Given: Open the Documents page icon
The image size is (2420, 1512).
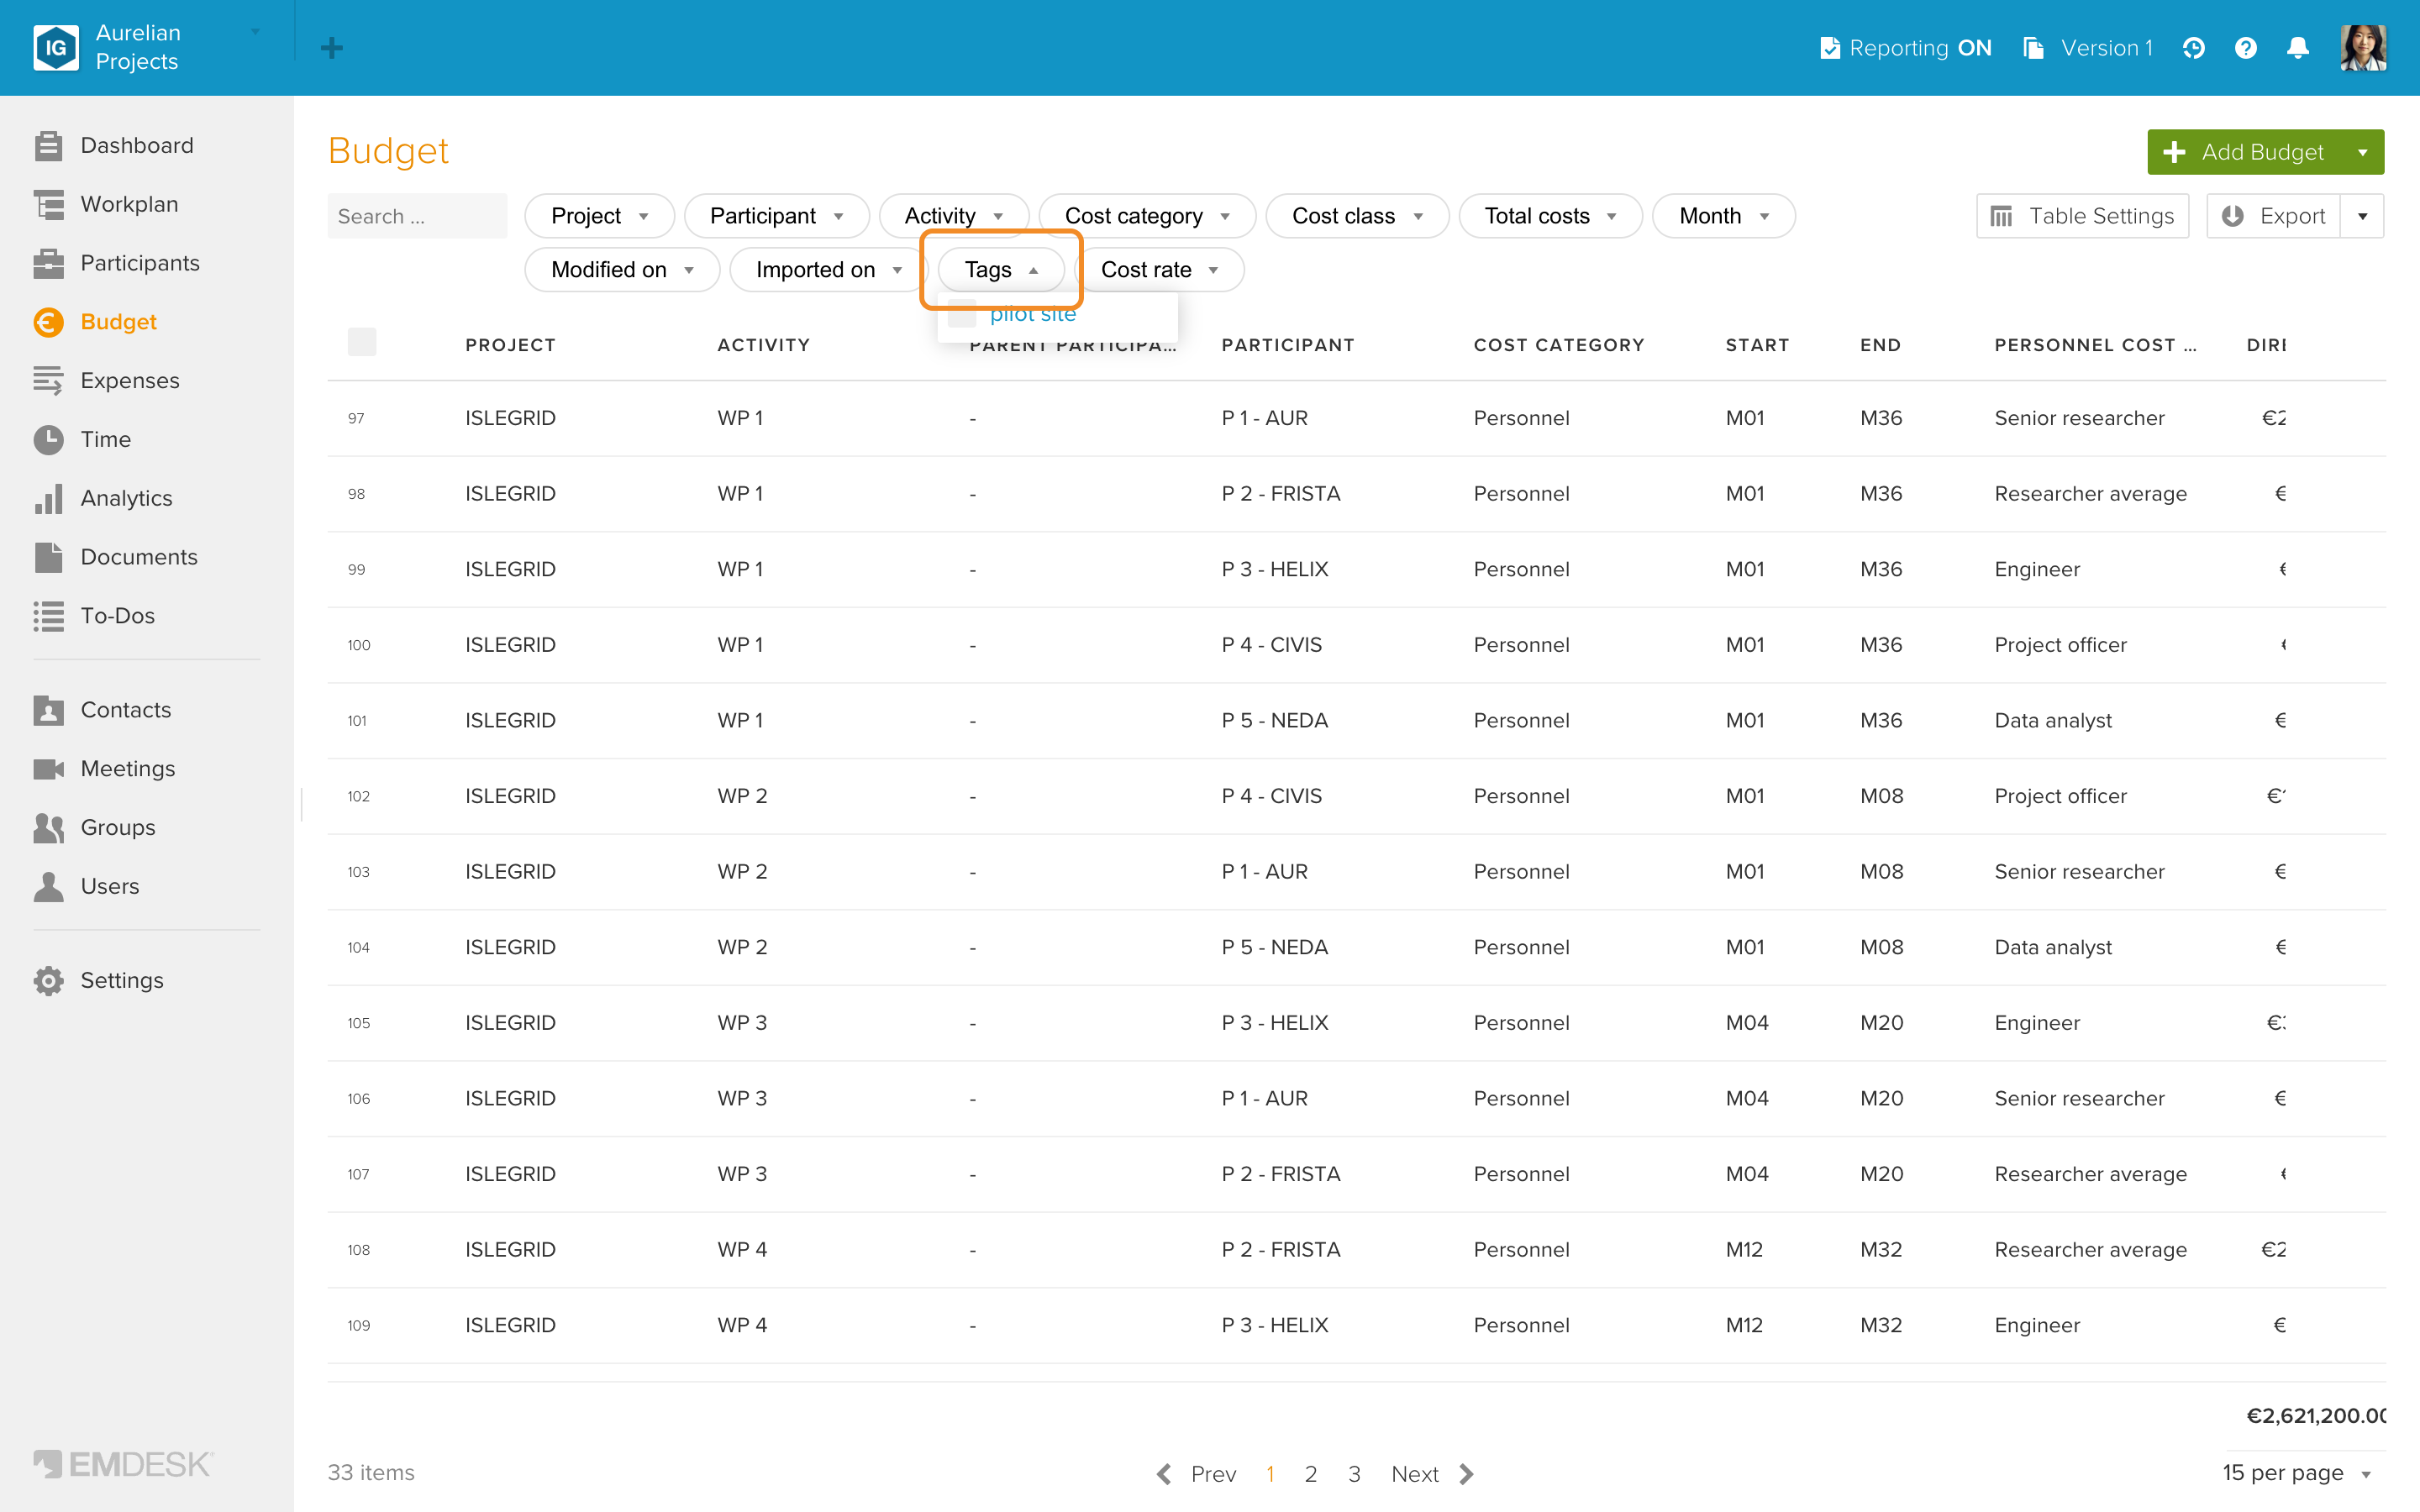Looking at the screenshot, I should 48,557.
